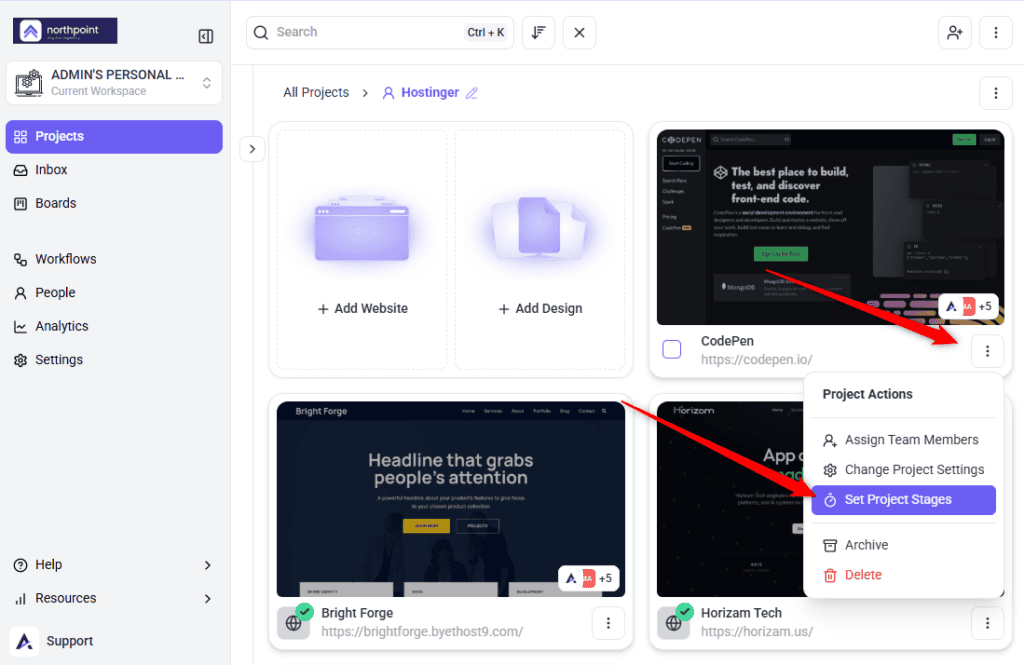Open the Projects section

click(114, 137)
